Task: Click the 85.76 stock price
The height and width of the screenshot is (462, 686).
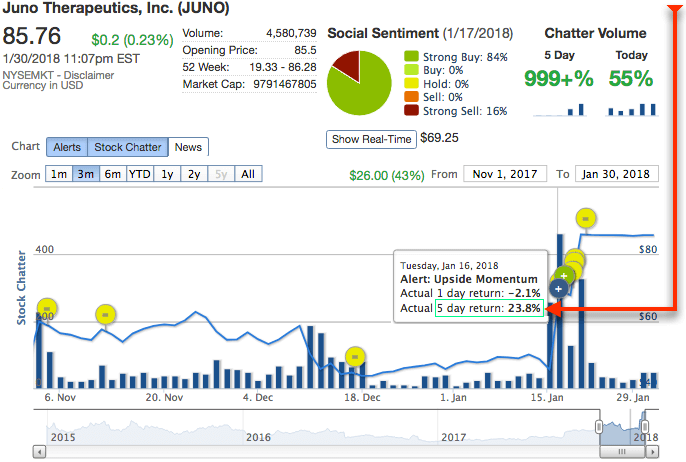Action: pos(32,36)
